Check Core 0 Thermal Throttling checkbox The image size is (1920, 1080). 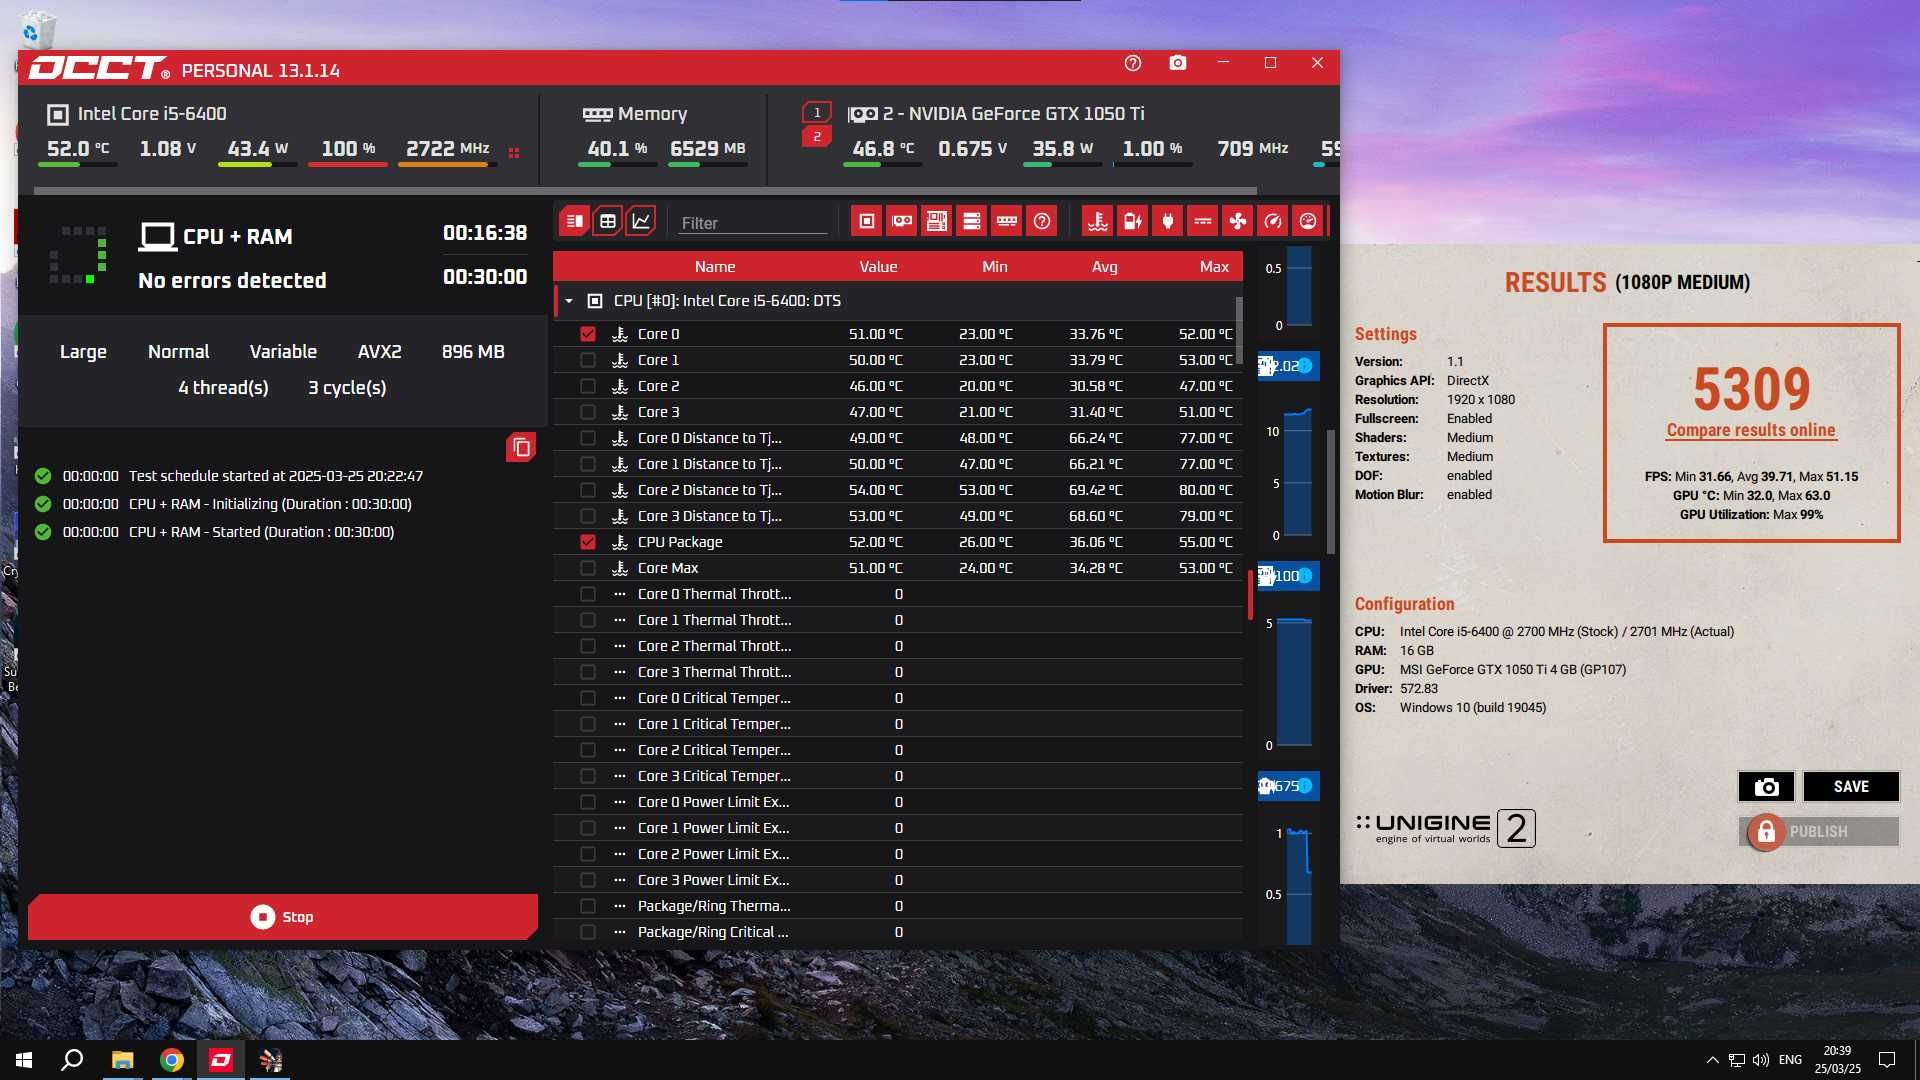click(588, 594)
